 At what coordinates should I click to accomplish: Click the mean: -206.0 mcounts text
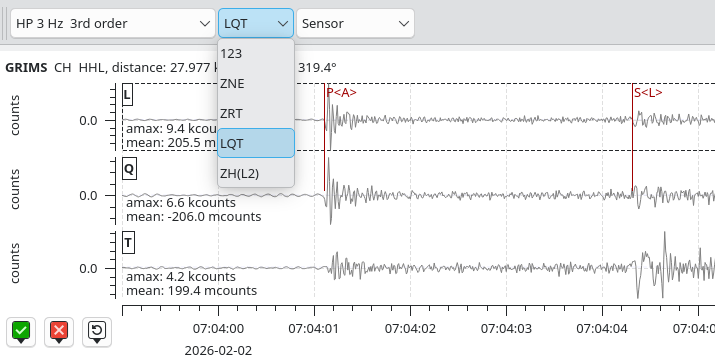tap(193, 216)
